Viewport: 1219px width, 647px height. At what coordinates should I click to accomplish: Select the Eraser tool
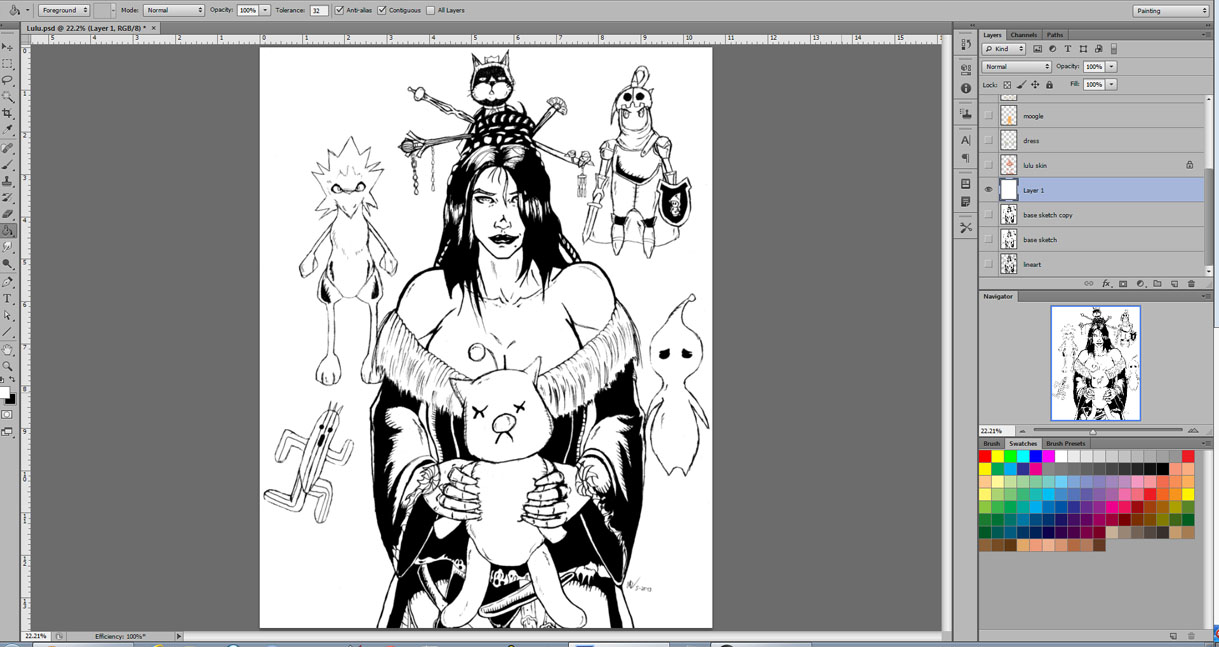[8, 214]
